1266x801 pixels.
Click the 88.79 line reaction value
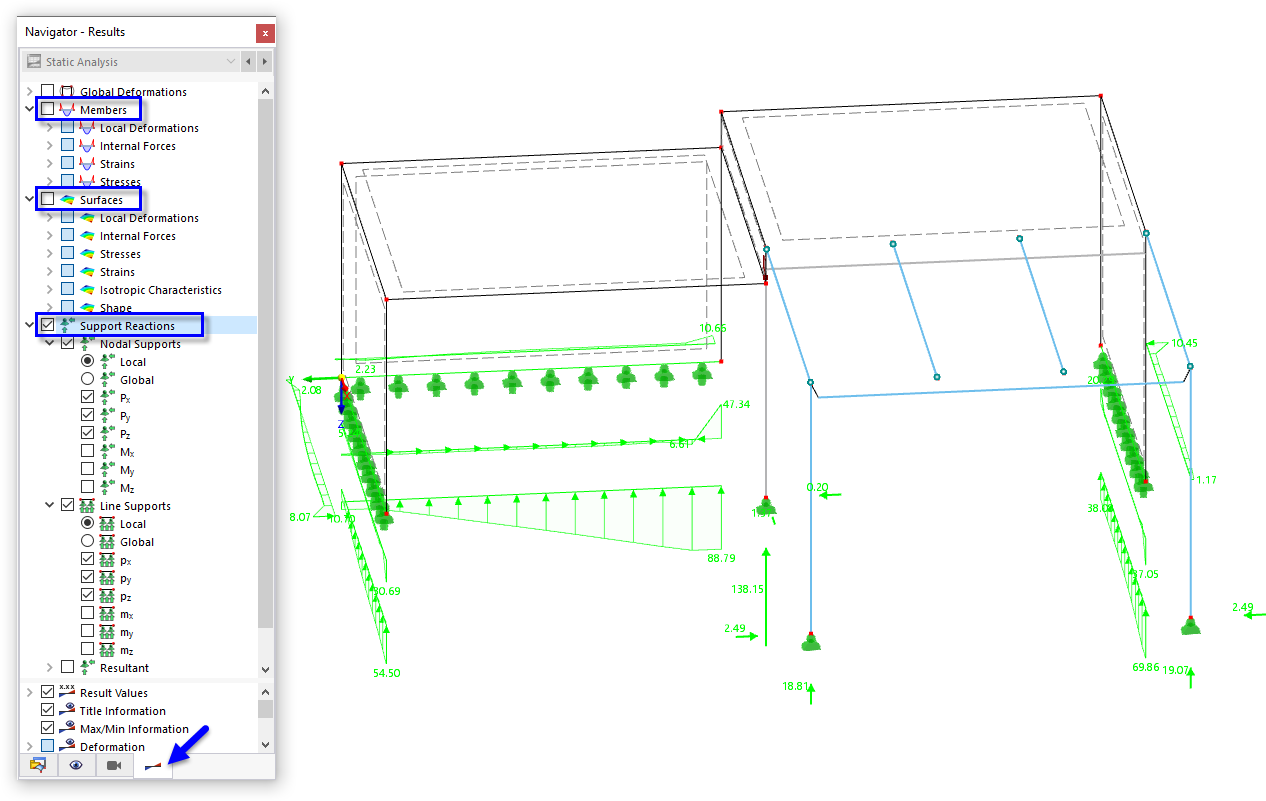[721, 558]
